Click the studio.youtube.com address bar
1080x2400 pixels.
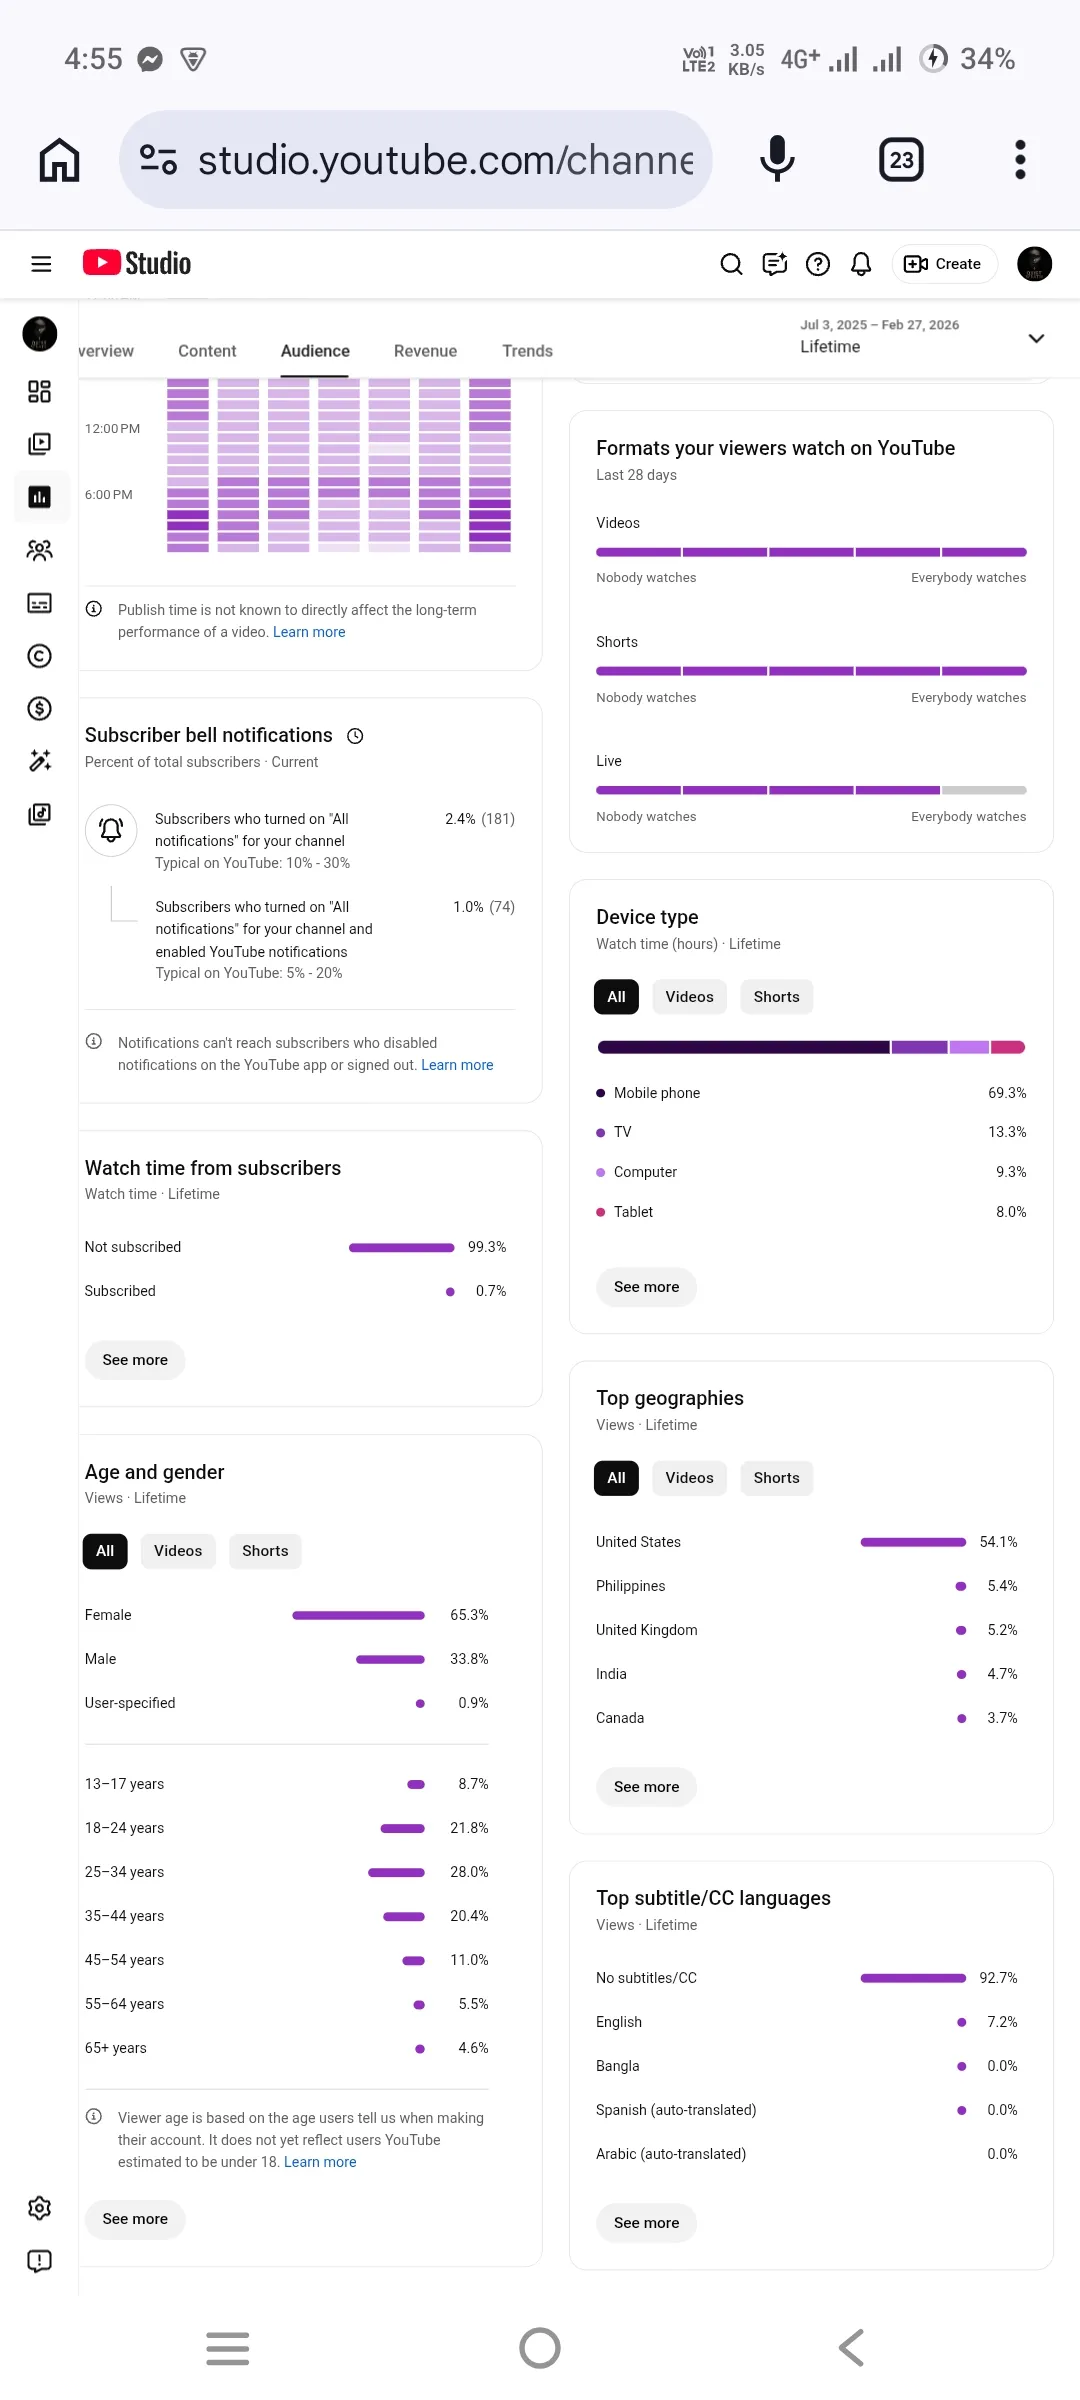point(416,160)
